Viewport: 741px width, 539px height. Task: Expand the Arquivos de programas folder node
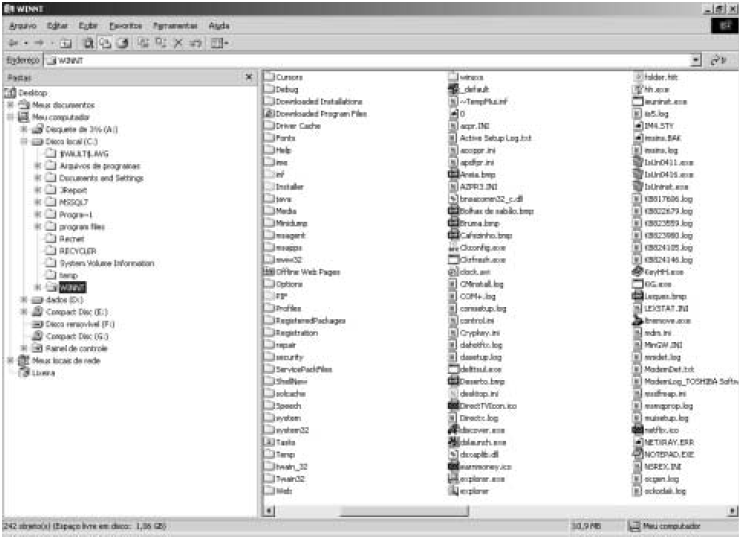[x=36, y=165]
